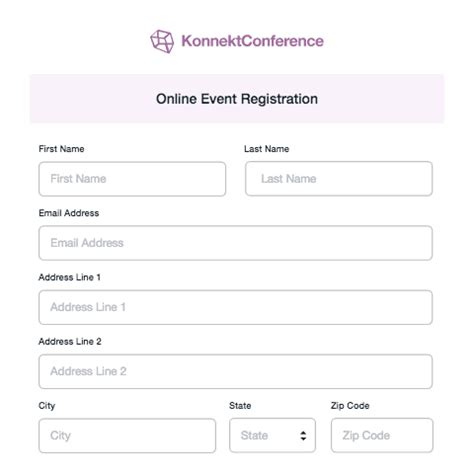Viewport: 474px width, 474px height.
Task: Click the Online Event Registration header banner
Action: pos(237,99)
